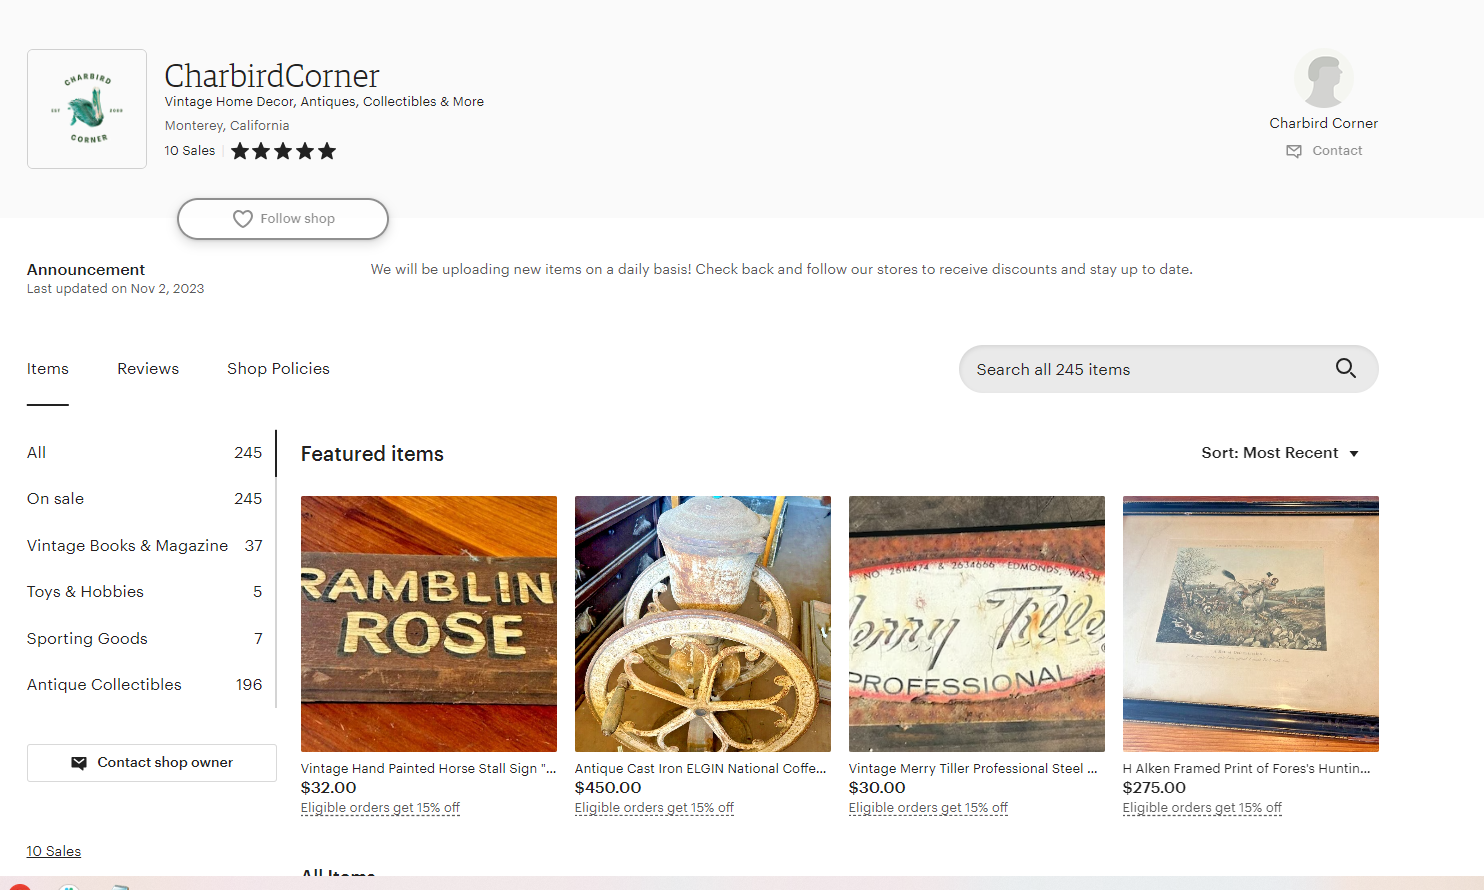
Task: Open the ELGIN coffee grinder thumbnail
Action: tap(703, 623)
